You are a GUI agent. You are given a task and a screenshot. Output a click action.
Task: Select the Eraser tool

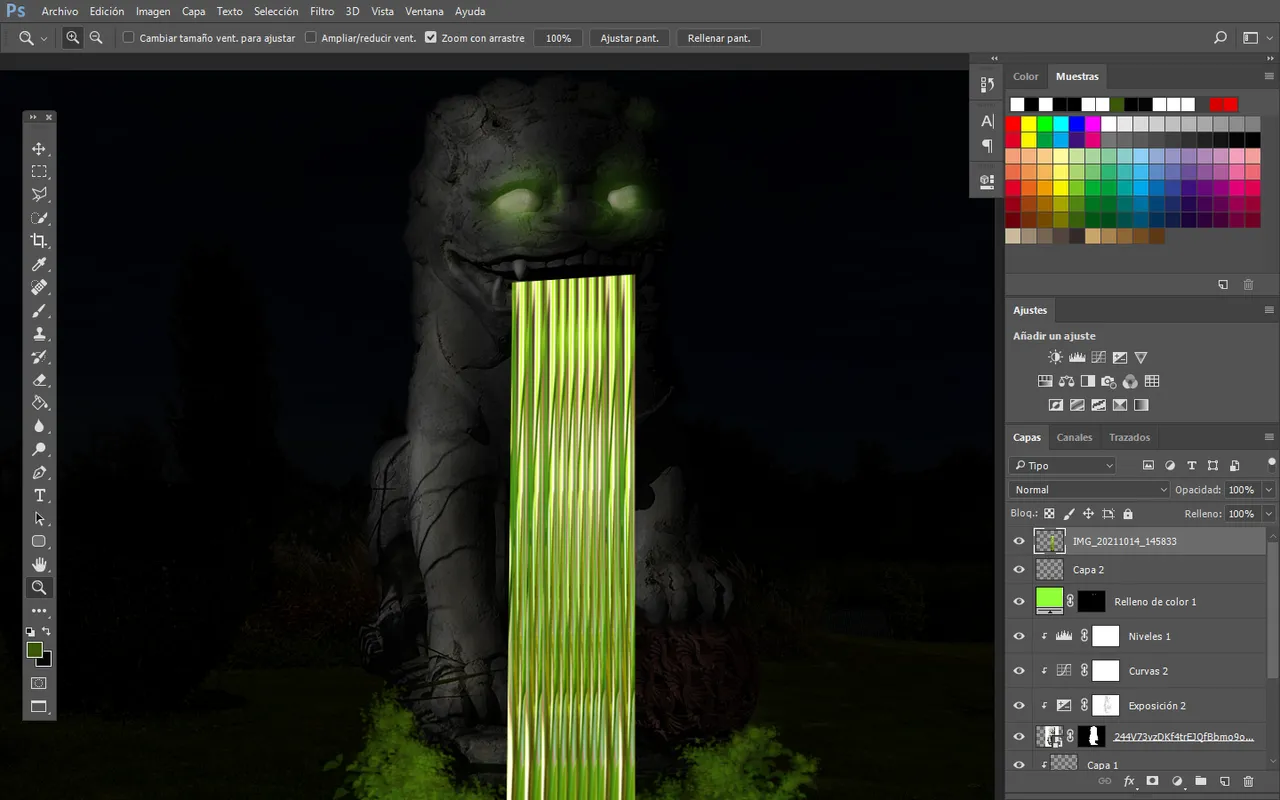pyautogui.click(x=39, y=380)
